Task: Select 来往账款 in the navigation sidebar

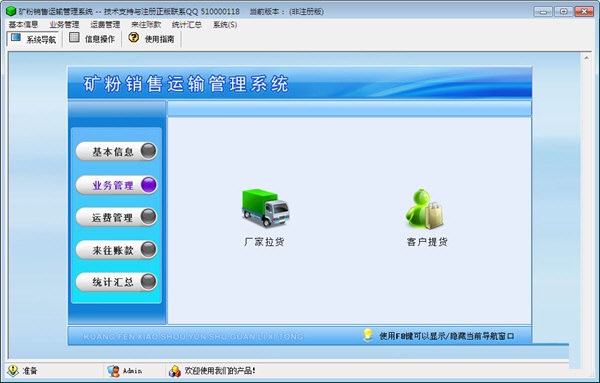Action: (x=116, y=250)
